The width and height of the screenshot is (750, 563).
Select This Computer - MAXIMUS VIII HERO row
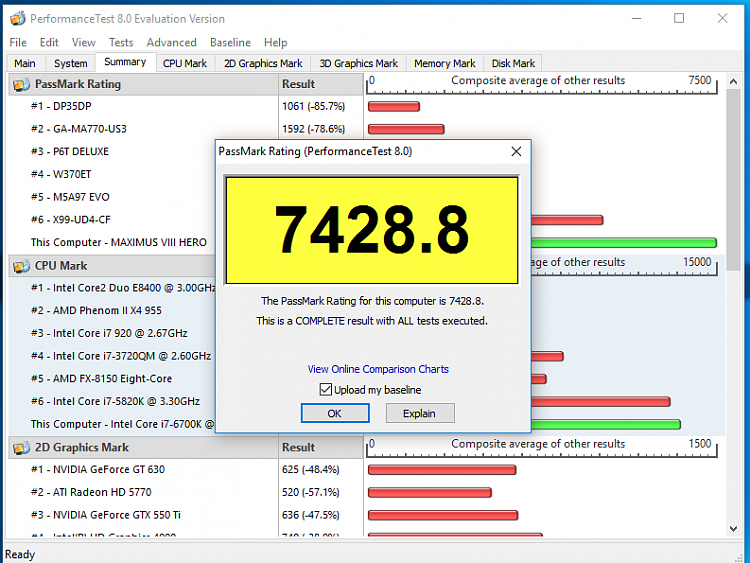tap(111, 243)
